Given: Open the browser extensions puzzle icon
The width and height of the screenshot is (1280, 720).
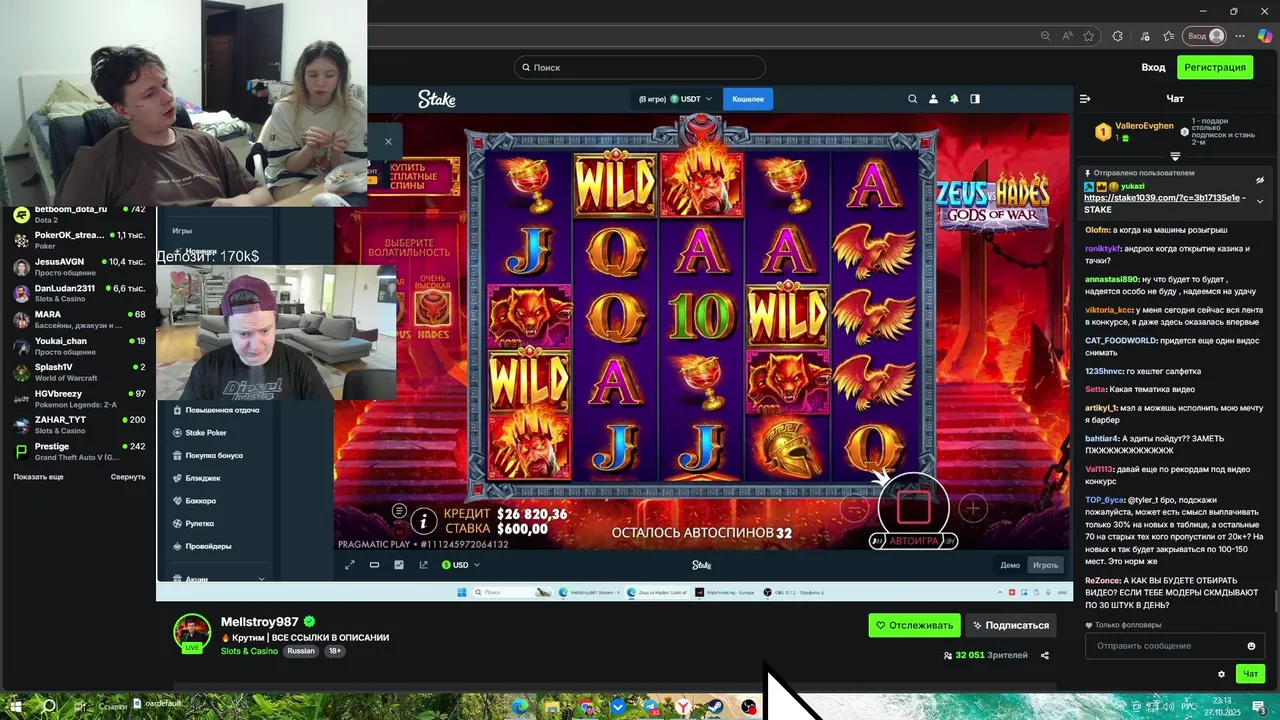Looking at the screenshot, I should (1117, 36).
